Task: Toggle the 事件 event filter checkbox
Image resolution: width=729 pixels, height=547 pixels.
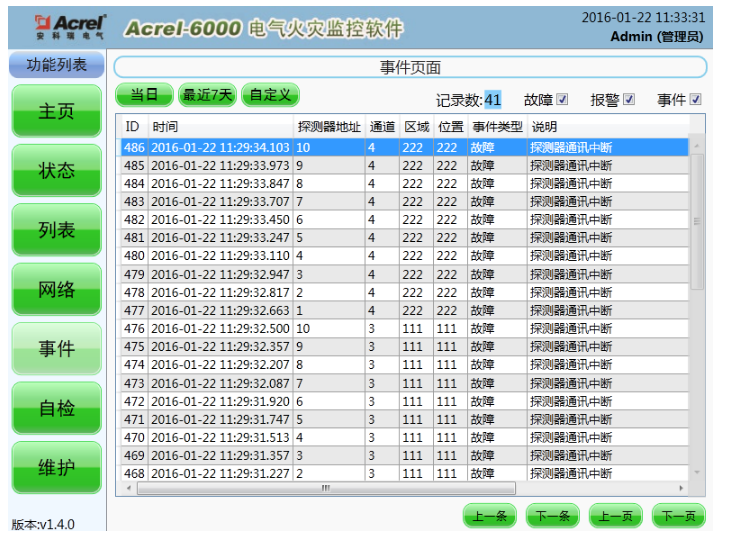Action: pyautogui.click(x=696, y=99)
